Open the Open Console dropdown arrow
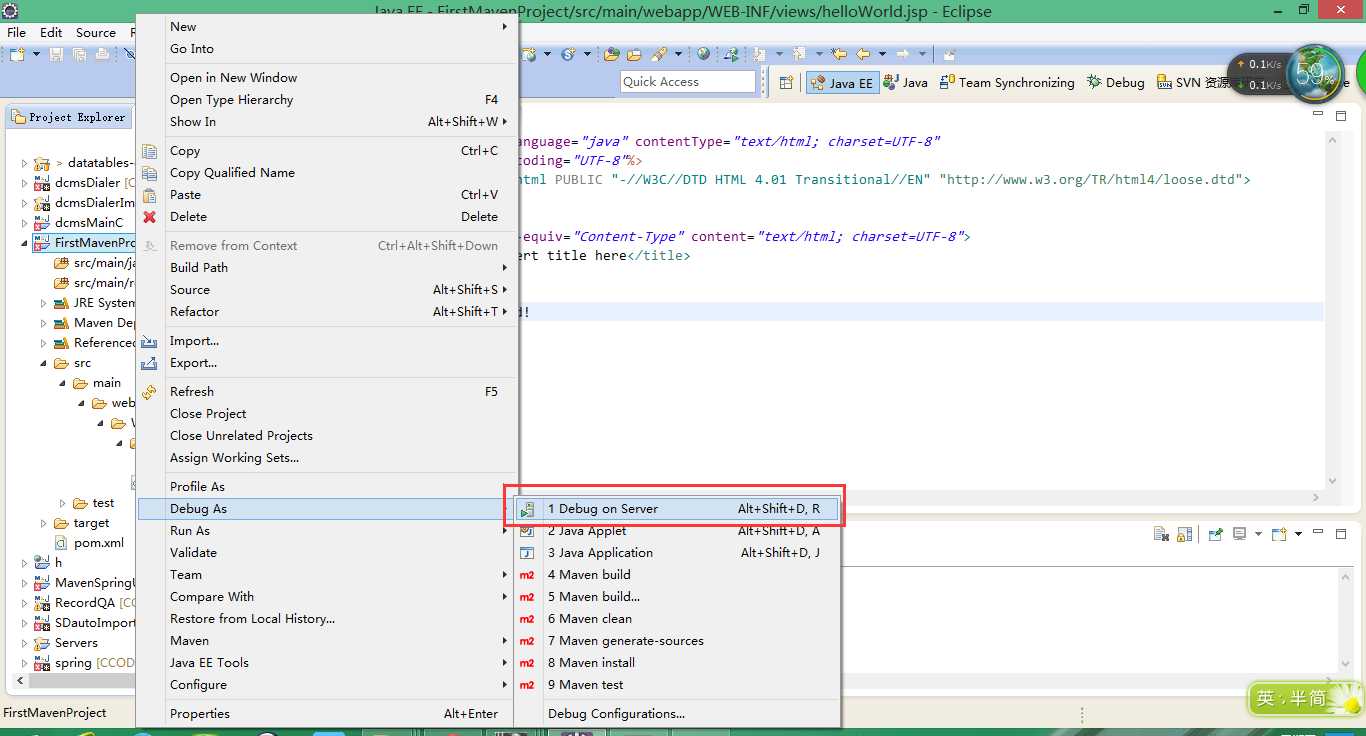The height and width of the screenshot is (736, 1366). (x=1298, y=535)
